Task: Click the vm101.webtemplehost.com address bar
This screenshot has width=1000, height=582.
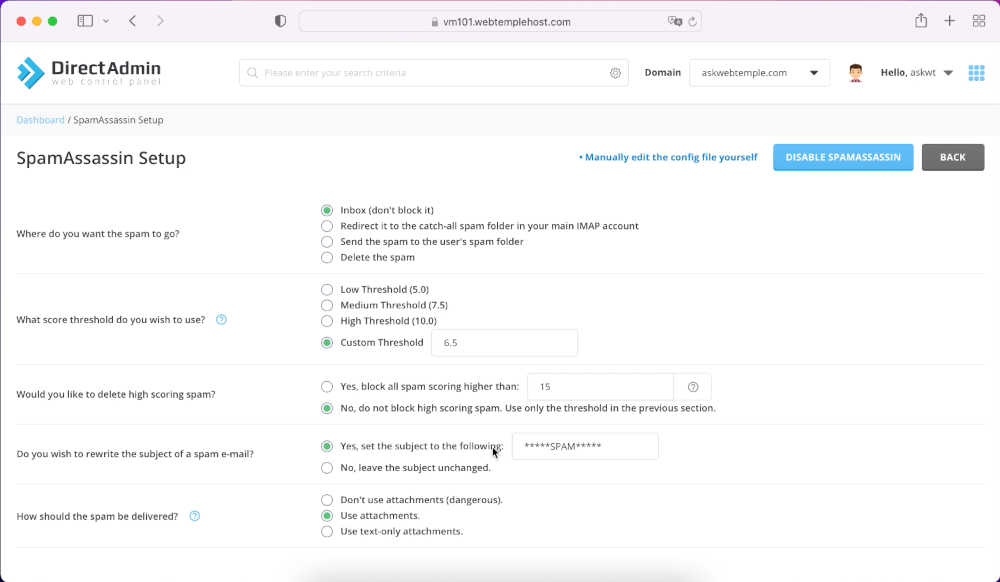Action: pos(501,22)
